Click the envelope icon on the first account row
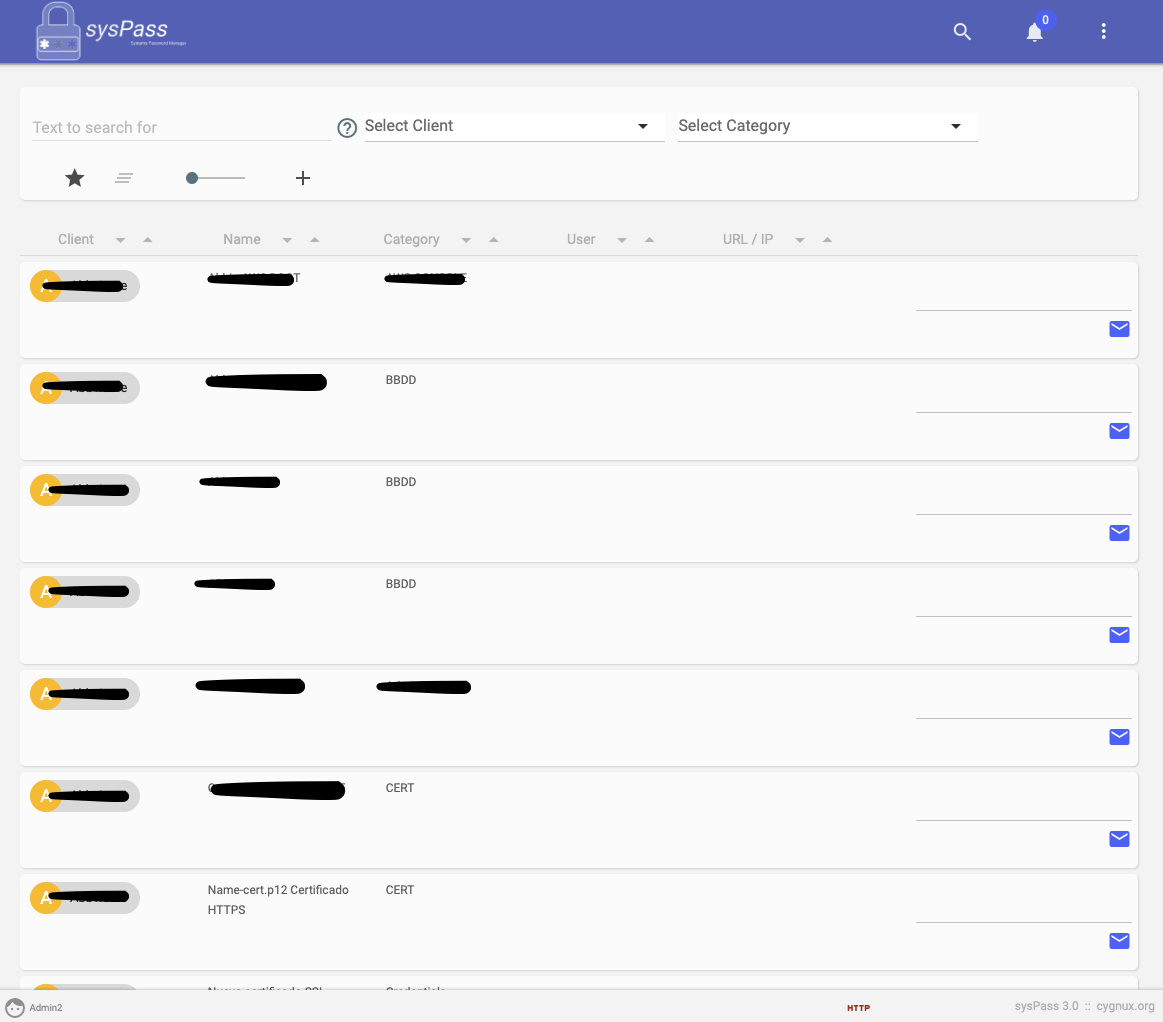This screenshot has width=1163, height=1022. [x=1119, y=328]
